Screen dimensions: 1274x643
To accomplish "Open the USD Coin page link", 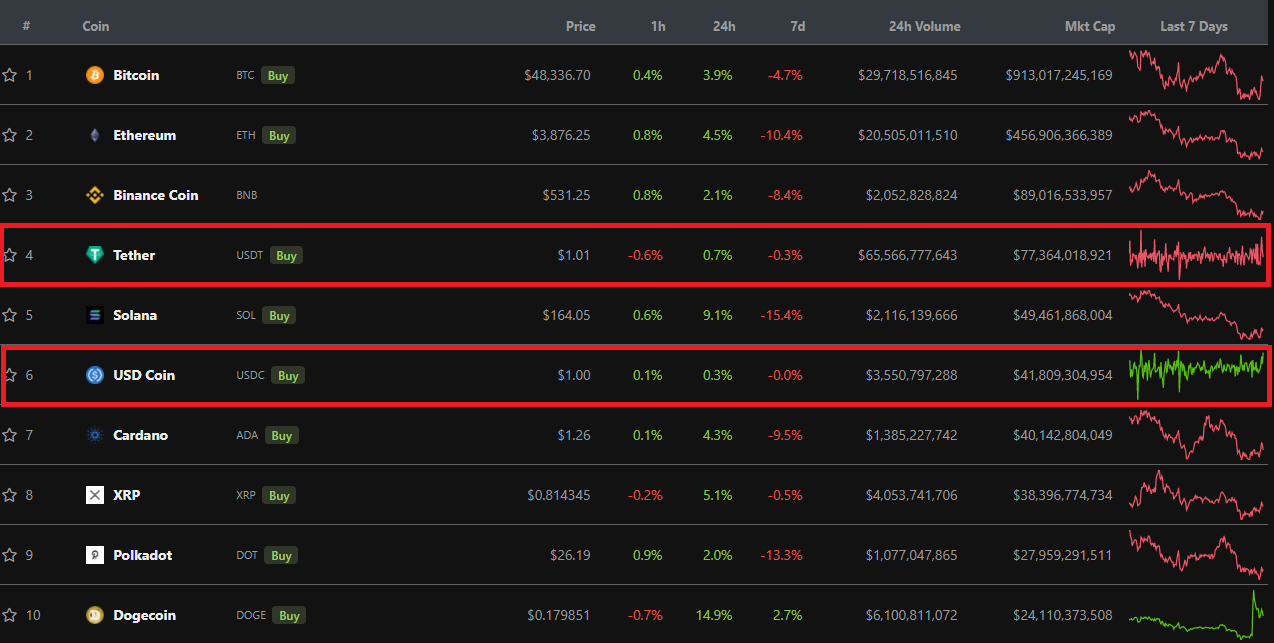I will 144,375.
